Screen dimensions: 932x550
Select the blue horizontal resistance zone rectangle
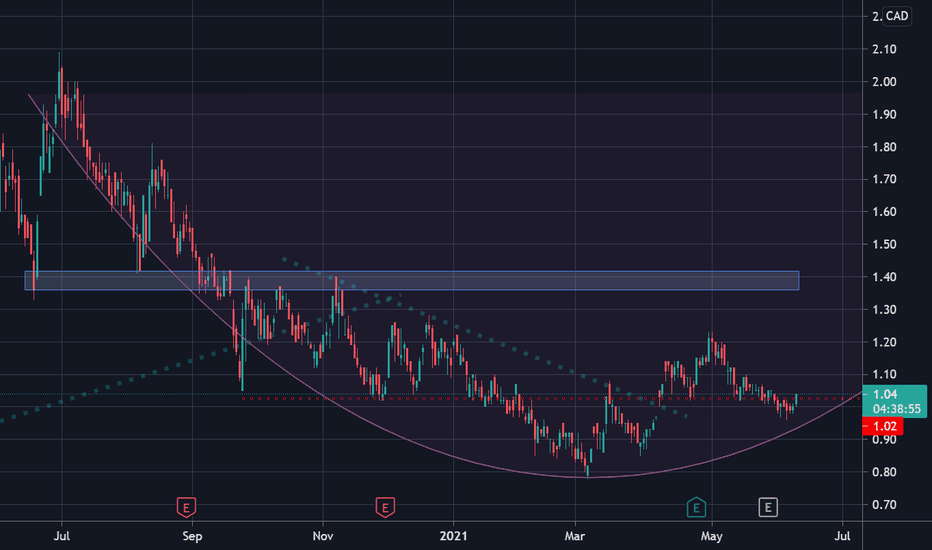412,281
